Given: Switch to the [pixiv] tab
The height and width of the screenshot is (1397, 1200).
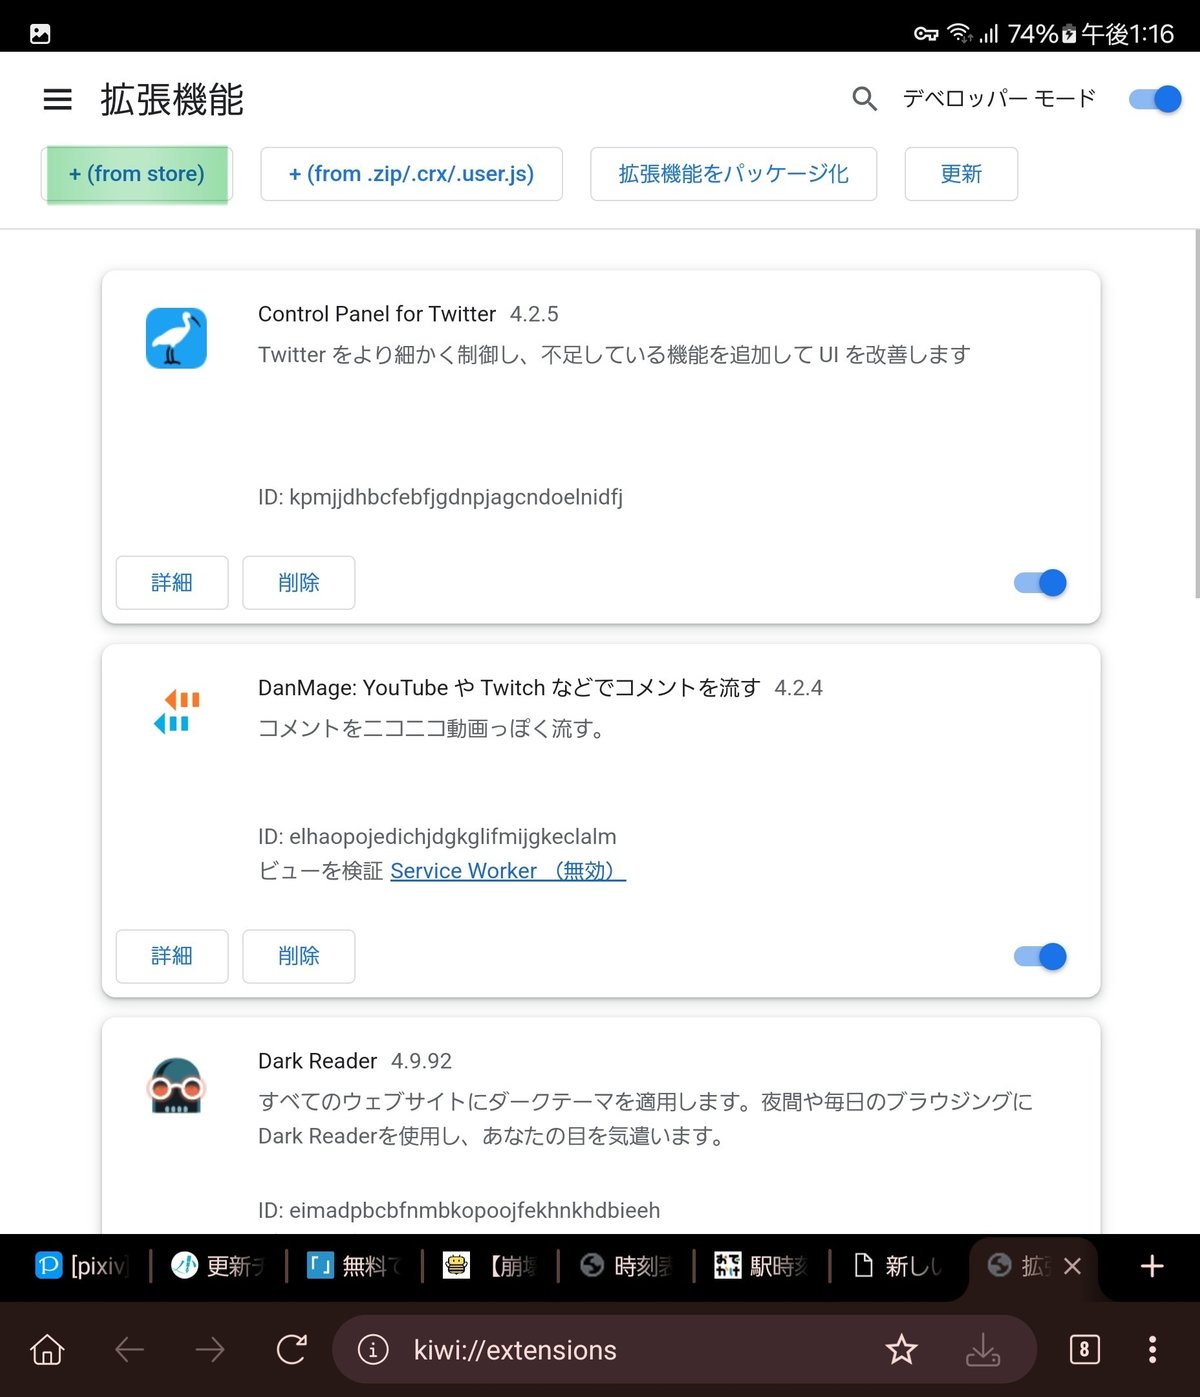Looking at the screenshot, I should [82, 1266].
